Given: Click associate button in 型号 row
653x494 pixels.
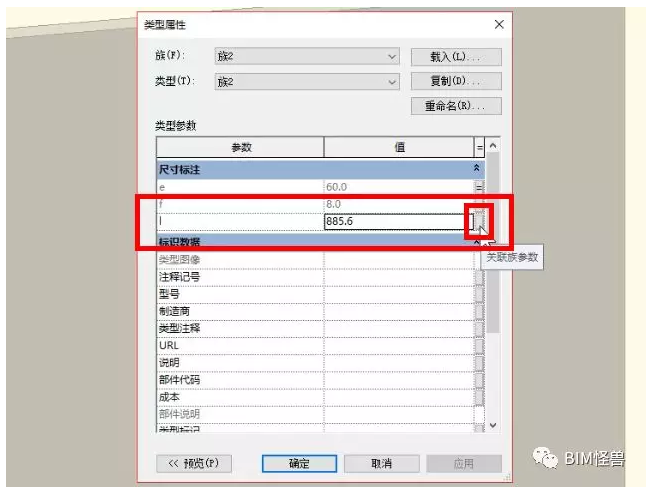Looking at the screenshot, I should click(x=479, y=294).
